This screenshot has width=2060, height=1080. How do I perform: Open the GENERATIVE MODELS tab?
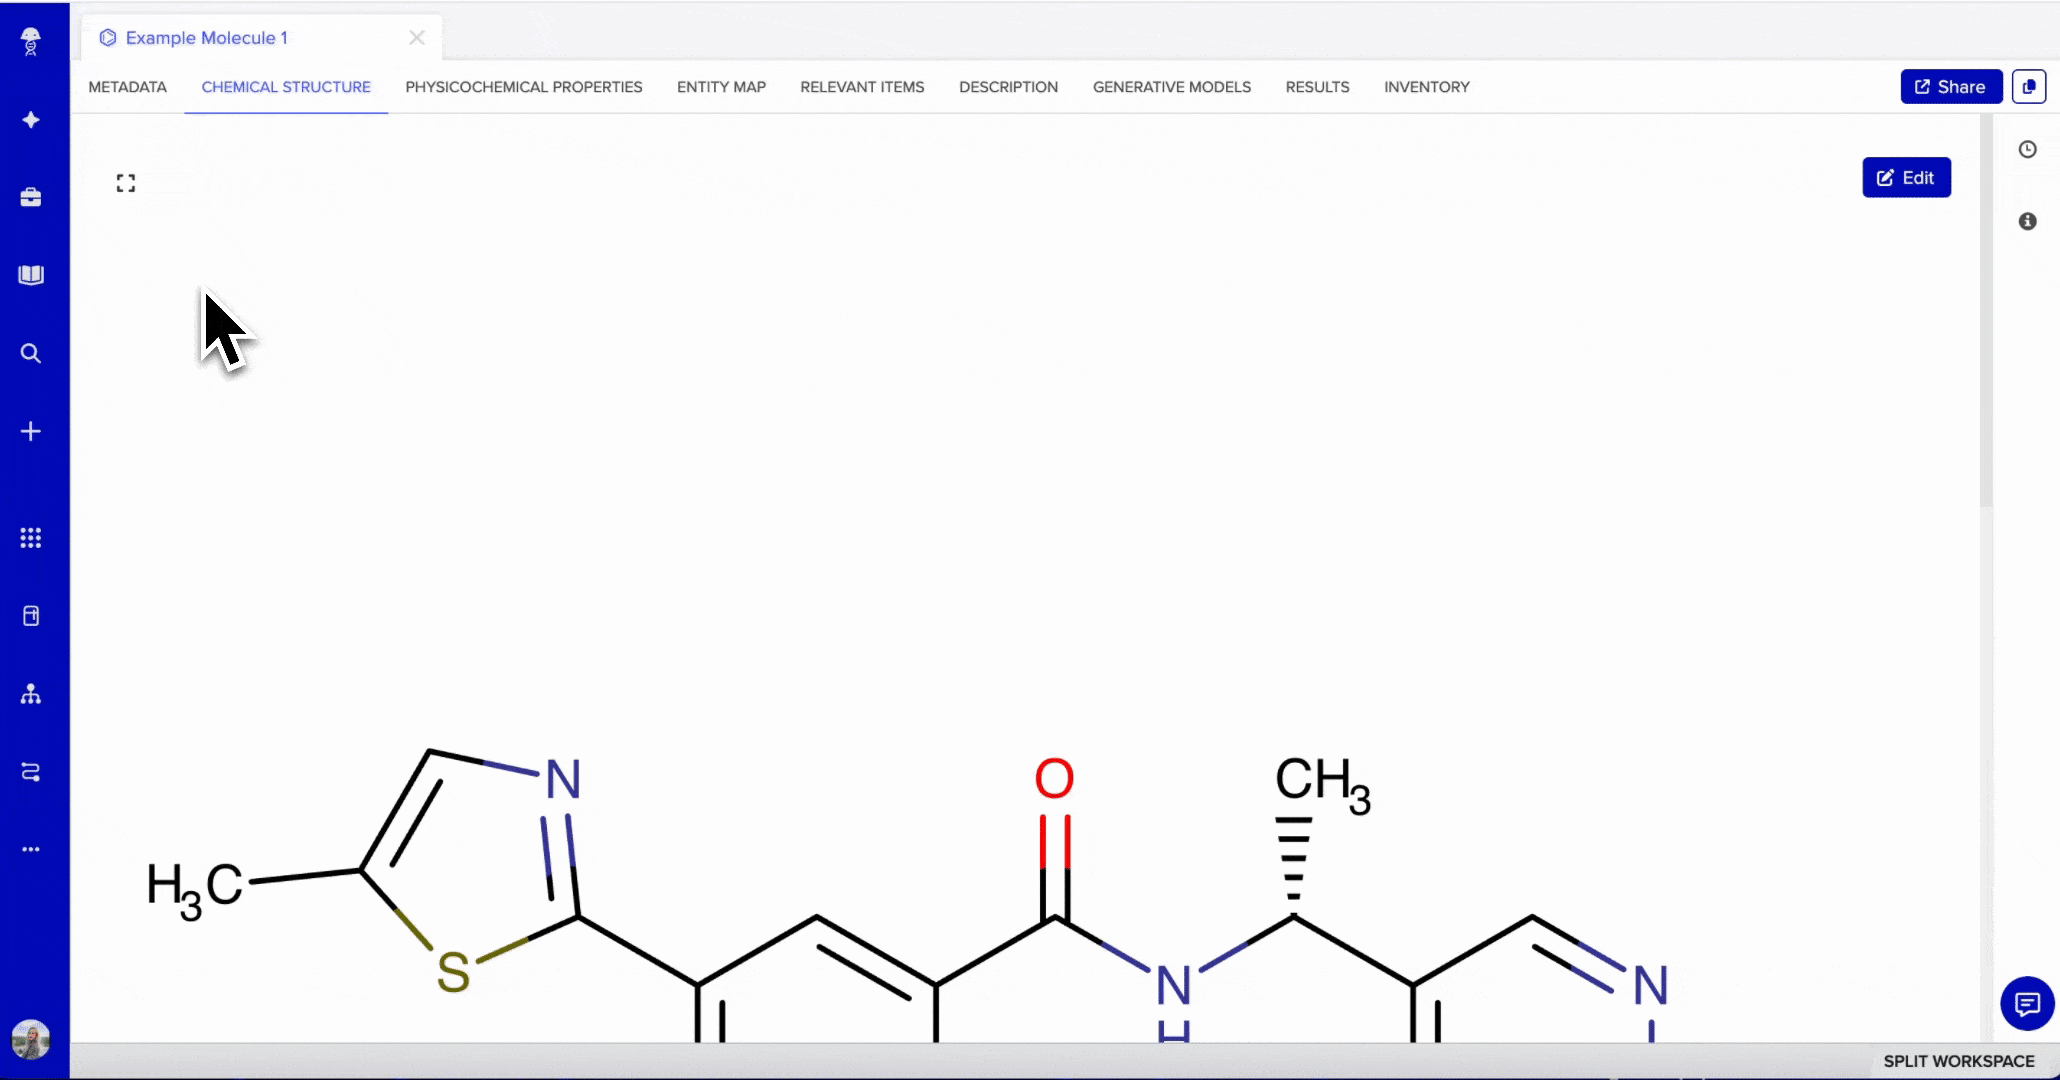(1171, 87)
